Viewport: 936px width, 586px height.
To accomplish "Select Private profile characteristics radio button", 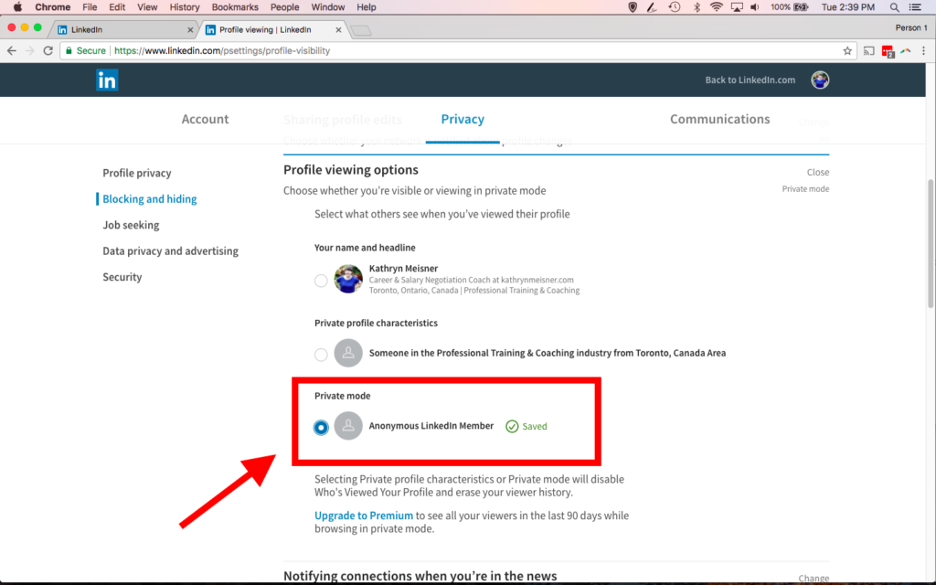I will point(321,354).
